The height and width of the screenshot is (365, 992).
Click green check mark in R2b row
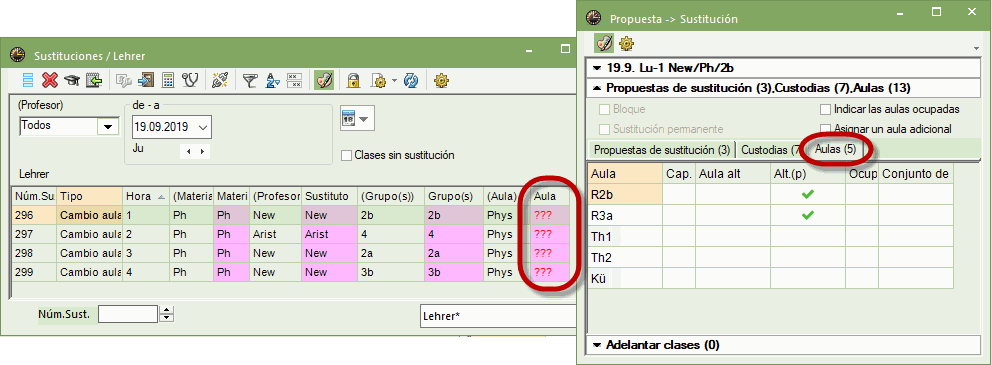[807, 194]
